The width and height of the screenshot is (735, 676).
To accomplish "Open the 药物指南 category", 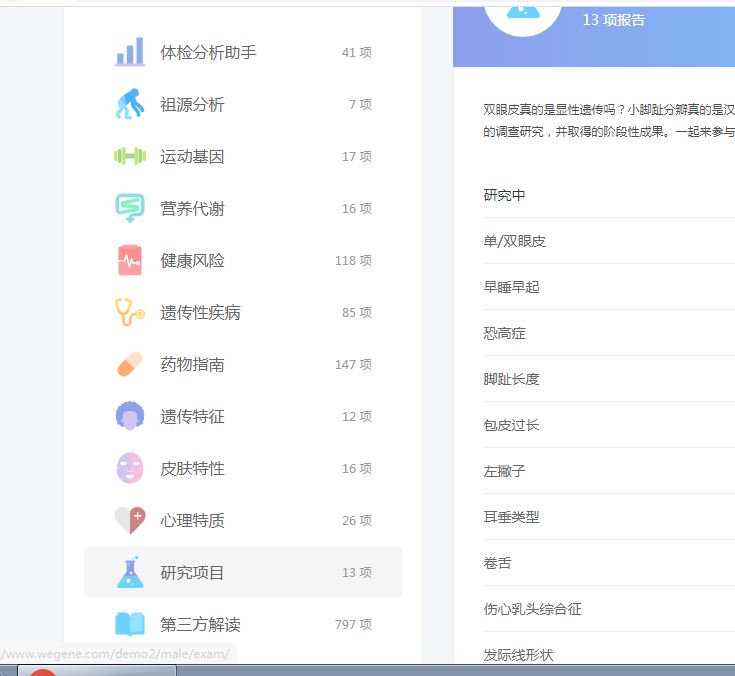I will pyautogui.click(x=243, y=364).
